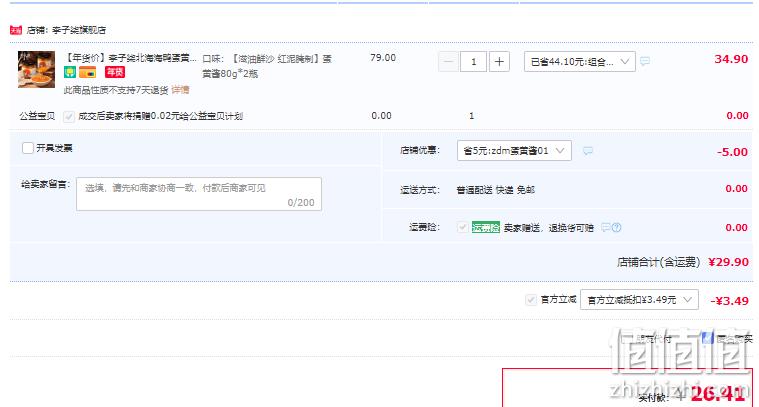
Task: Click the green 运费险 badge
Action: click(486, 227)
